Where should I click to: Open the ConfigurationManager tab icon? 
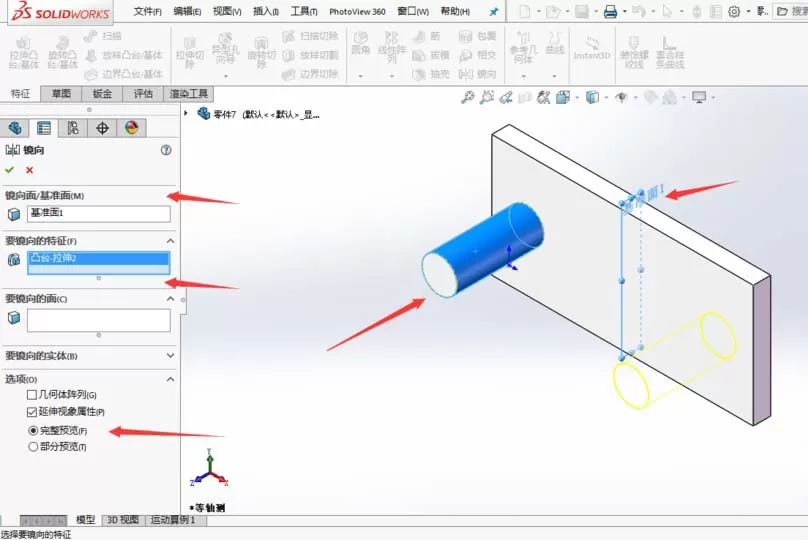click(73, 128)
